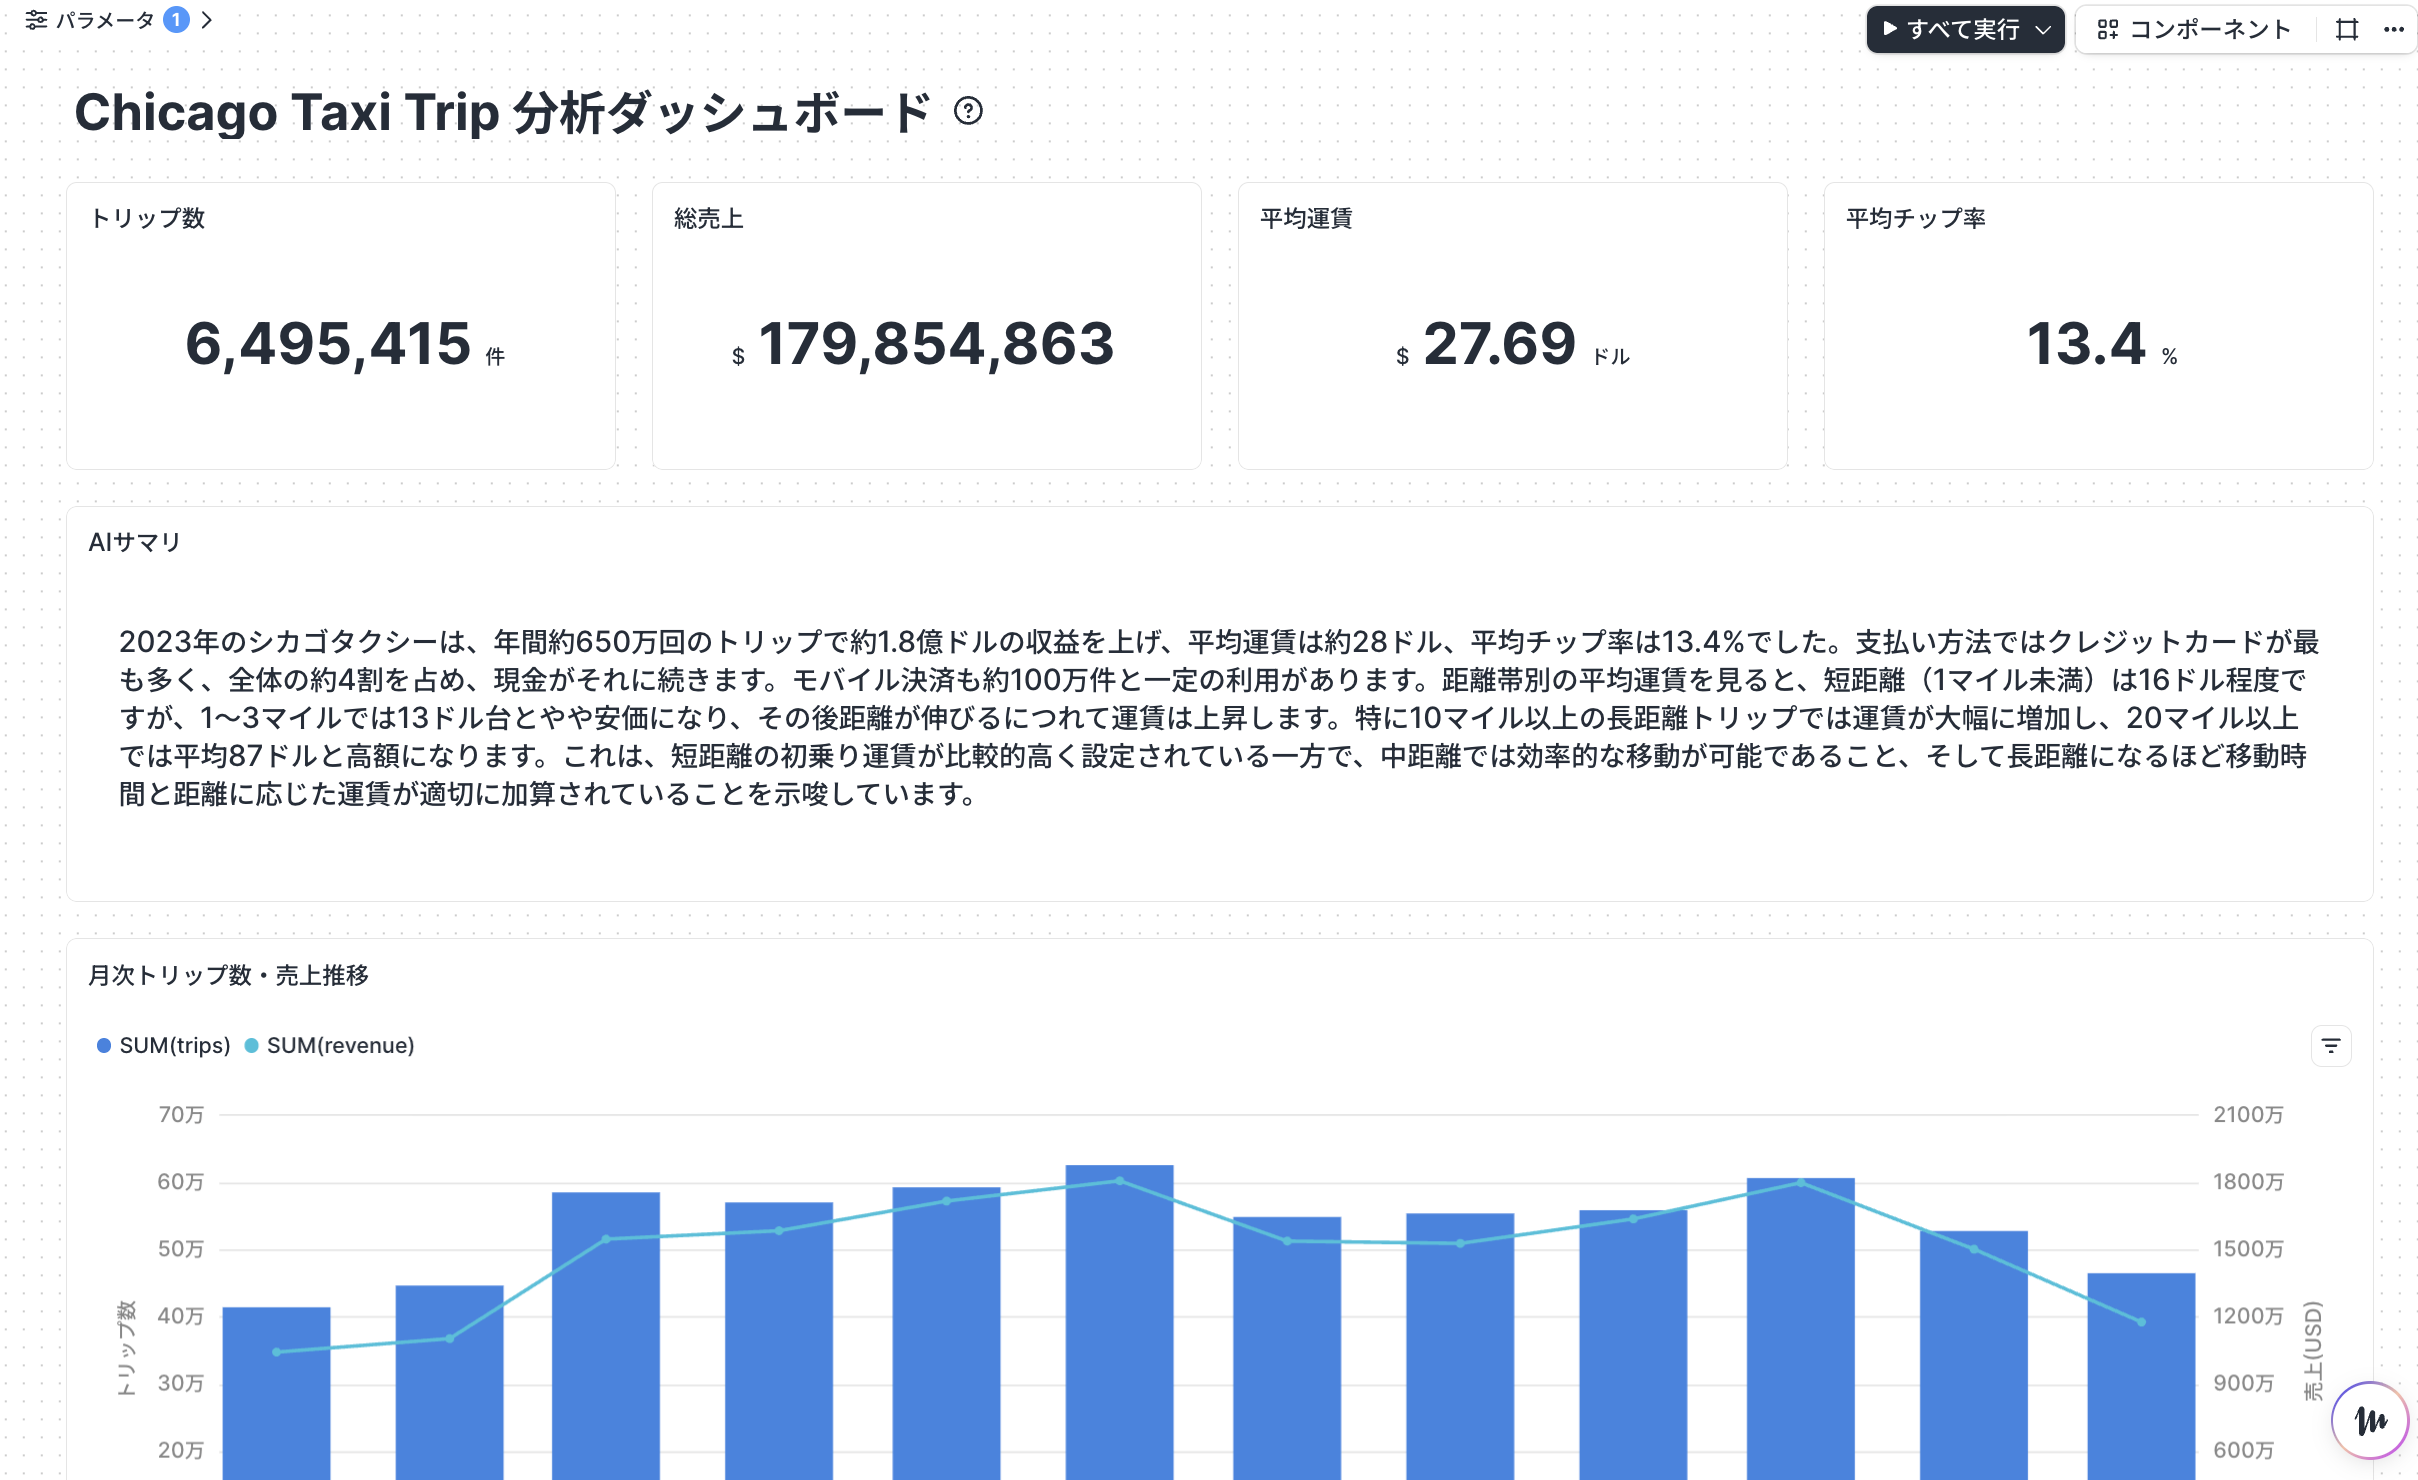Screen dimensions: 2418x1480
Task: Click the value 179,854,863
Action: pyautogui.click(x=936, y=344)
